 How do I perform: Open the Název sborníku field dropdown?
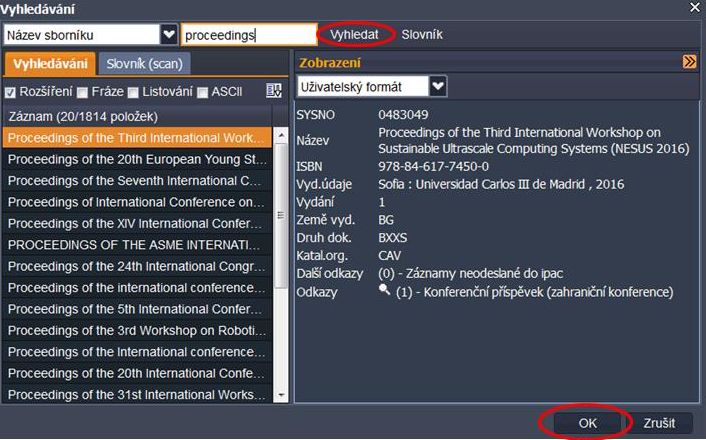169,34
